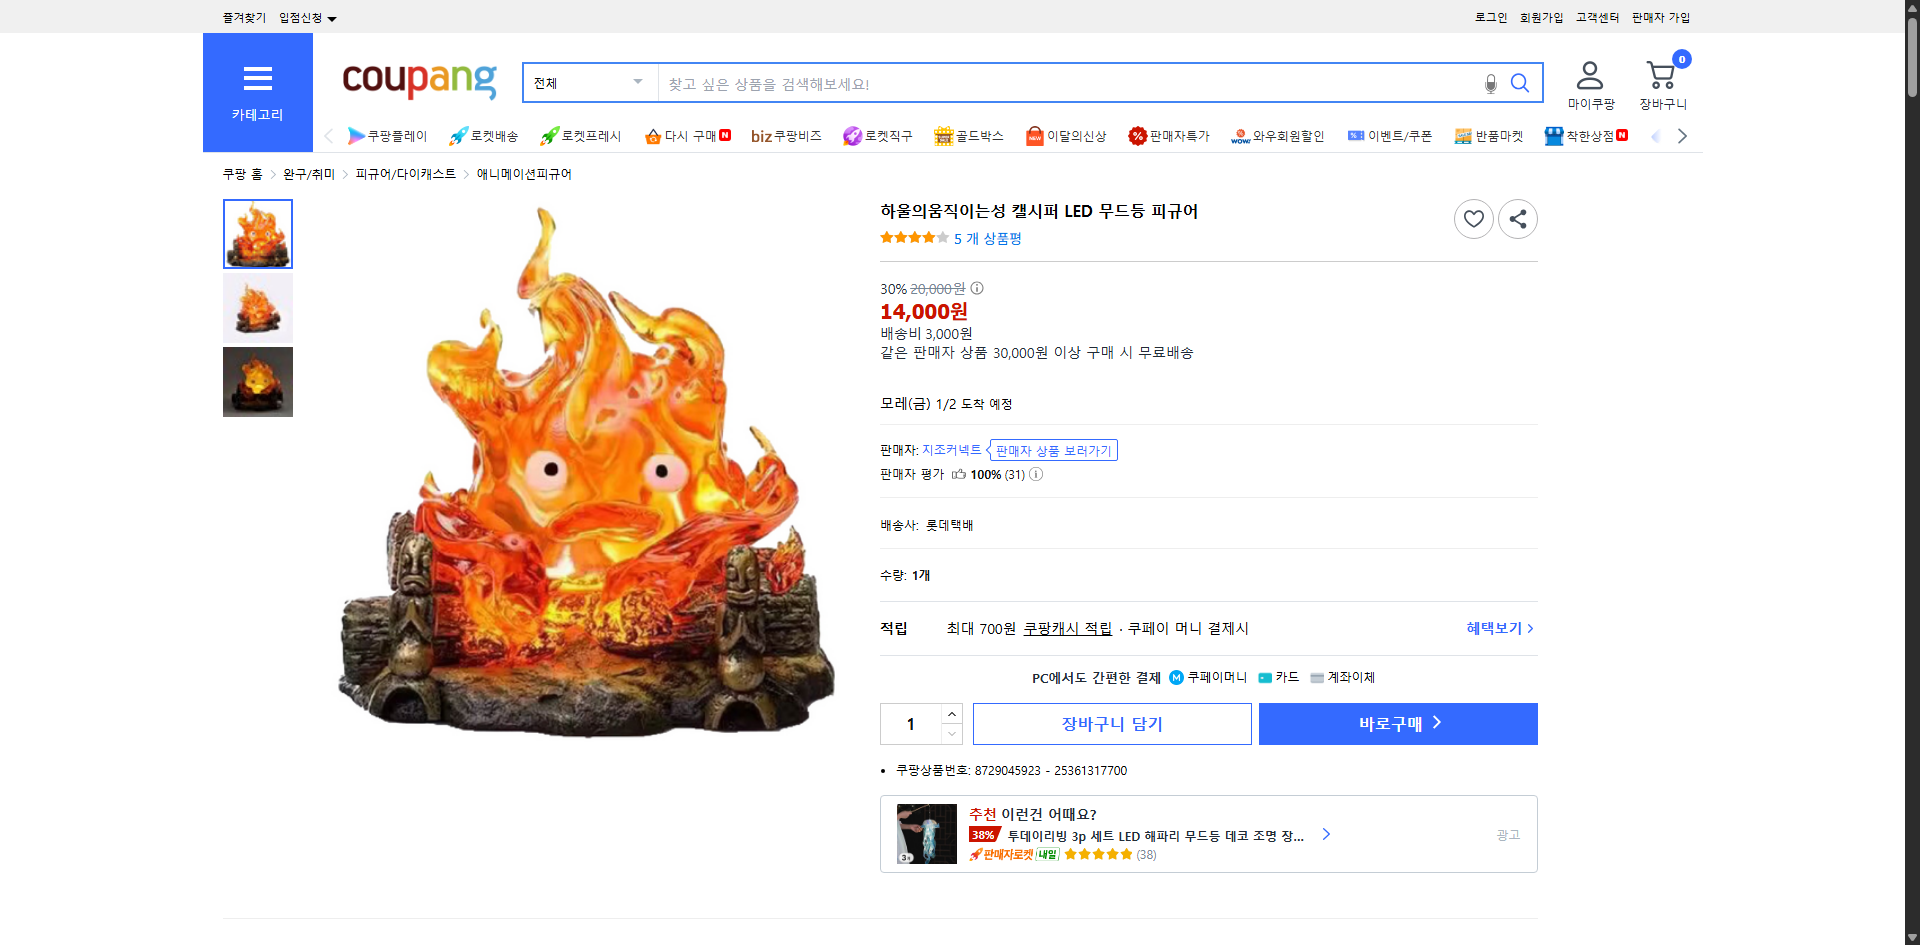The height and width of the screenshot is (945, 1920).
Task: Open the 장바구니 cart icon
Action: pos(1660,72)
